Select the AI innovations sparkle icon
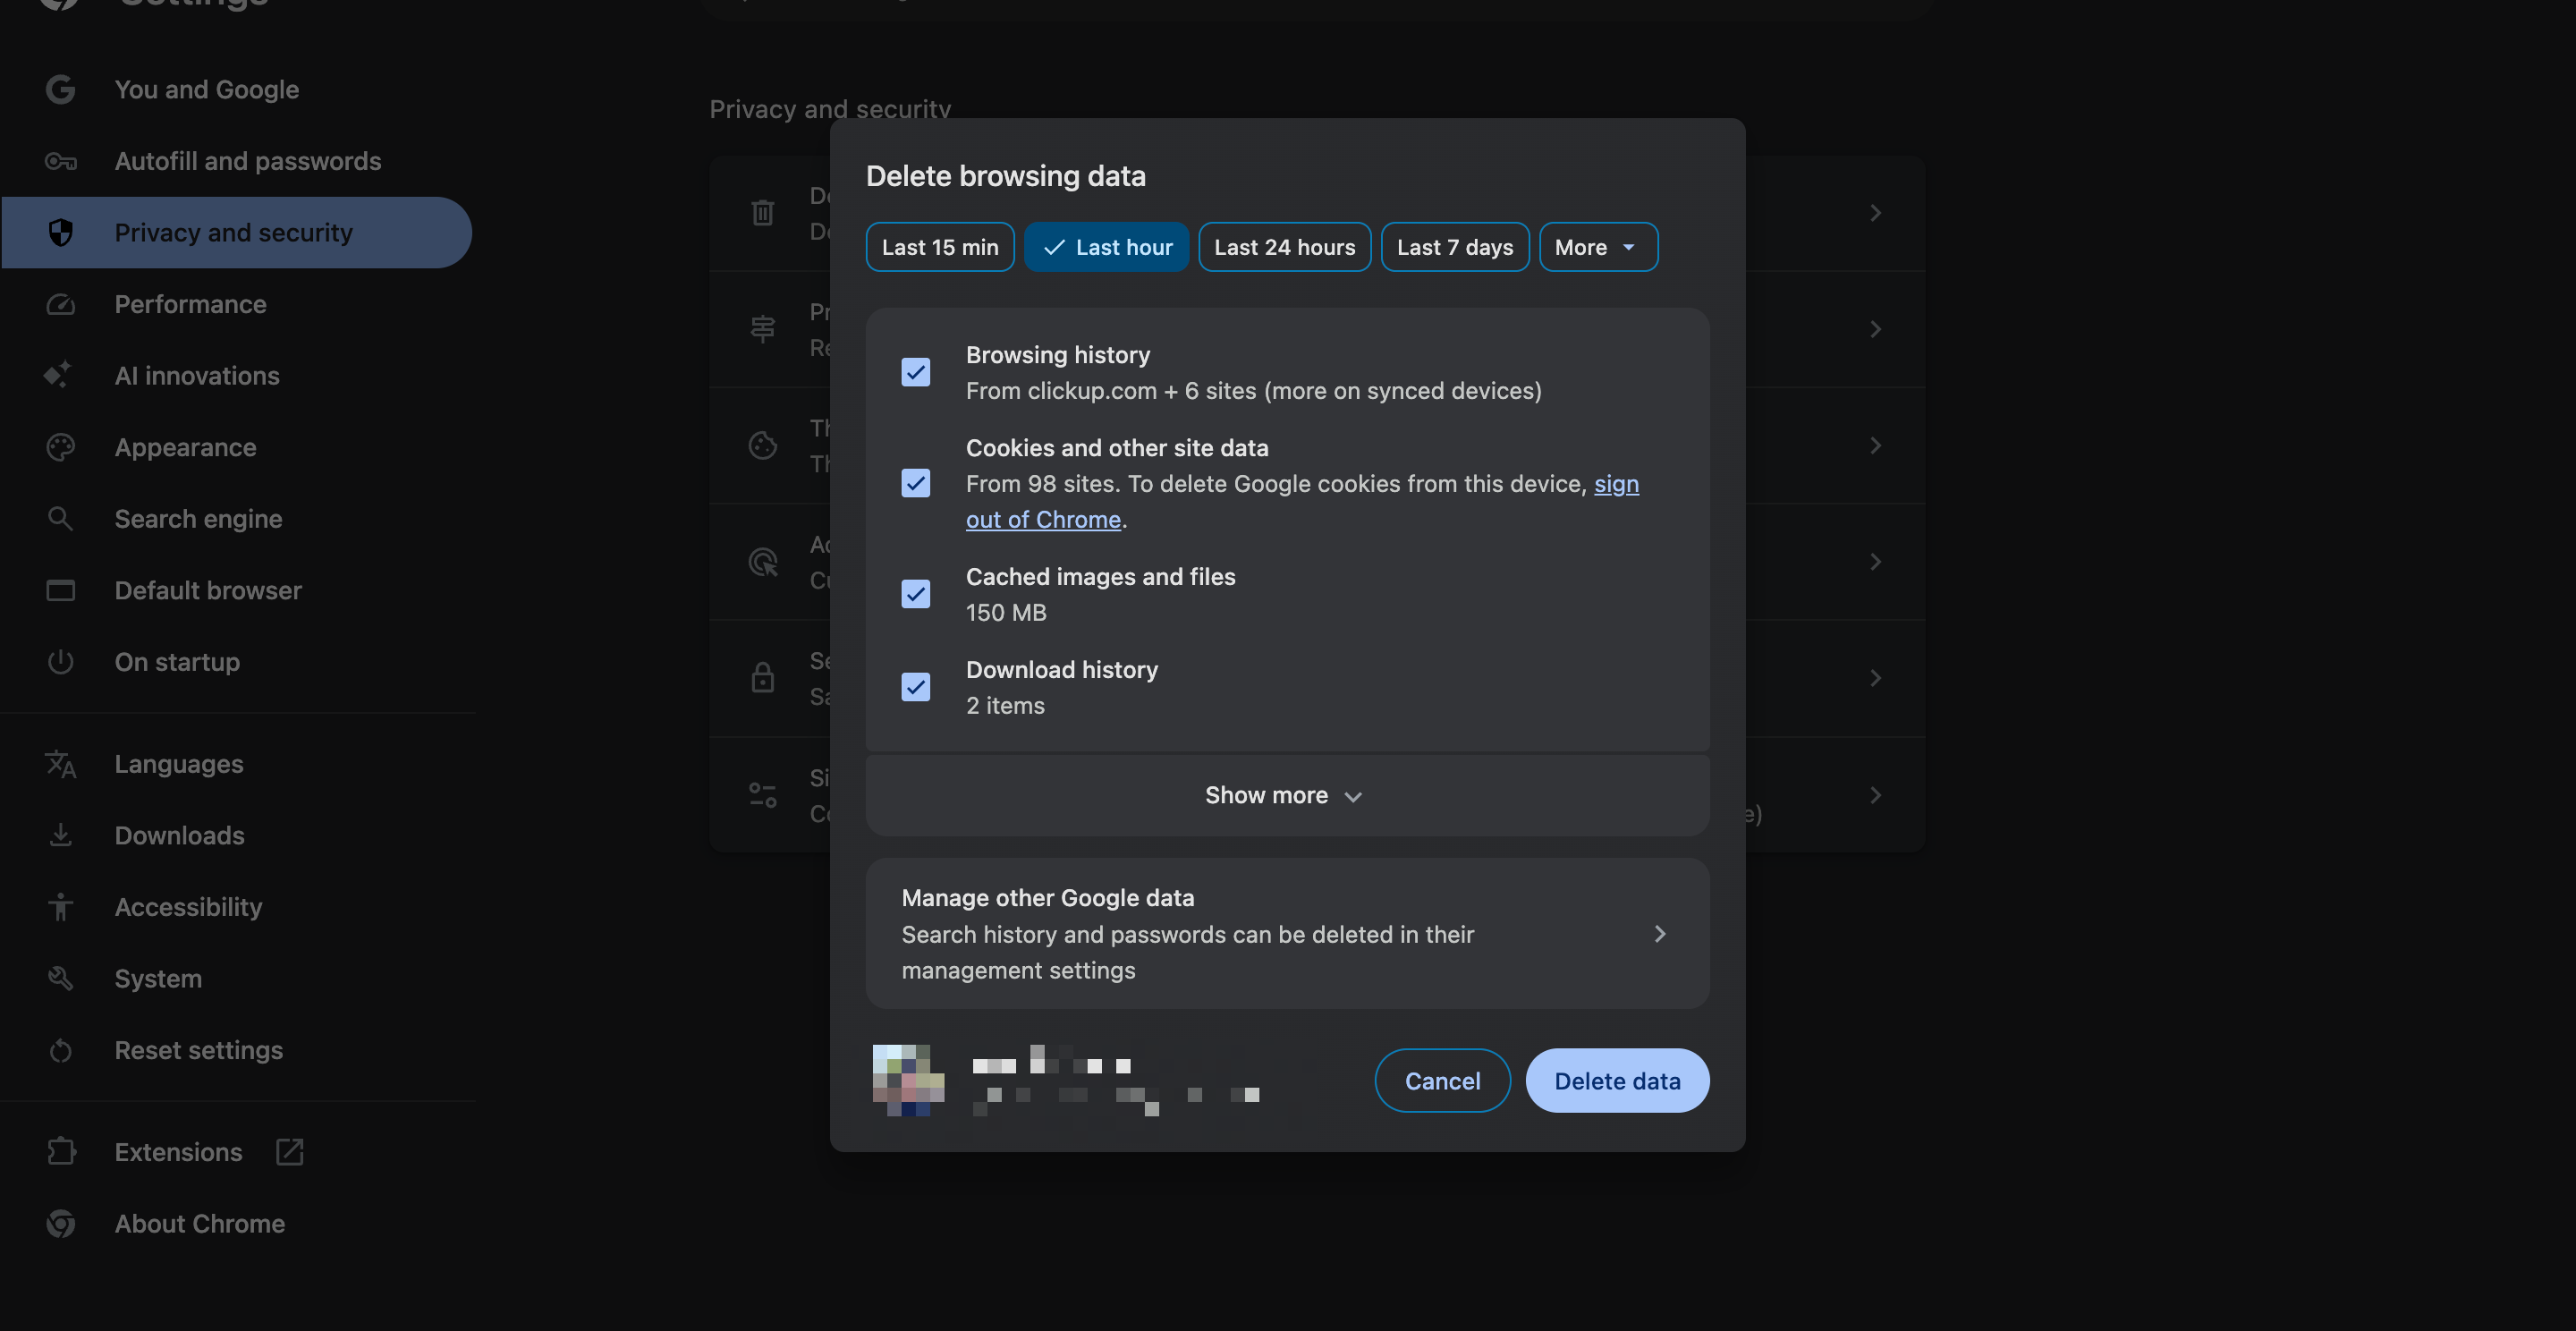Viewport: 2576px width, 1331px height. [x=60, y=375]
